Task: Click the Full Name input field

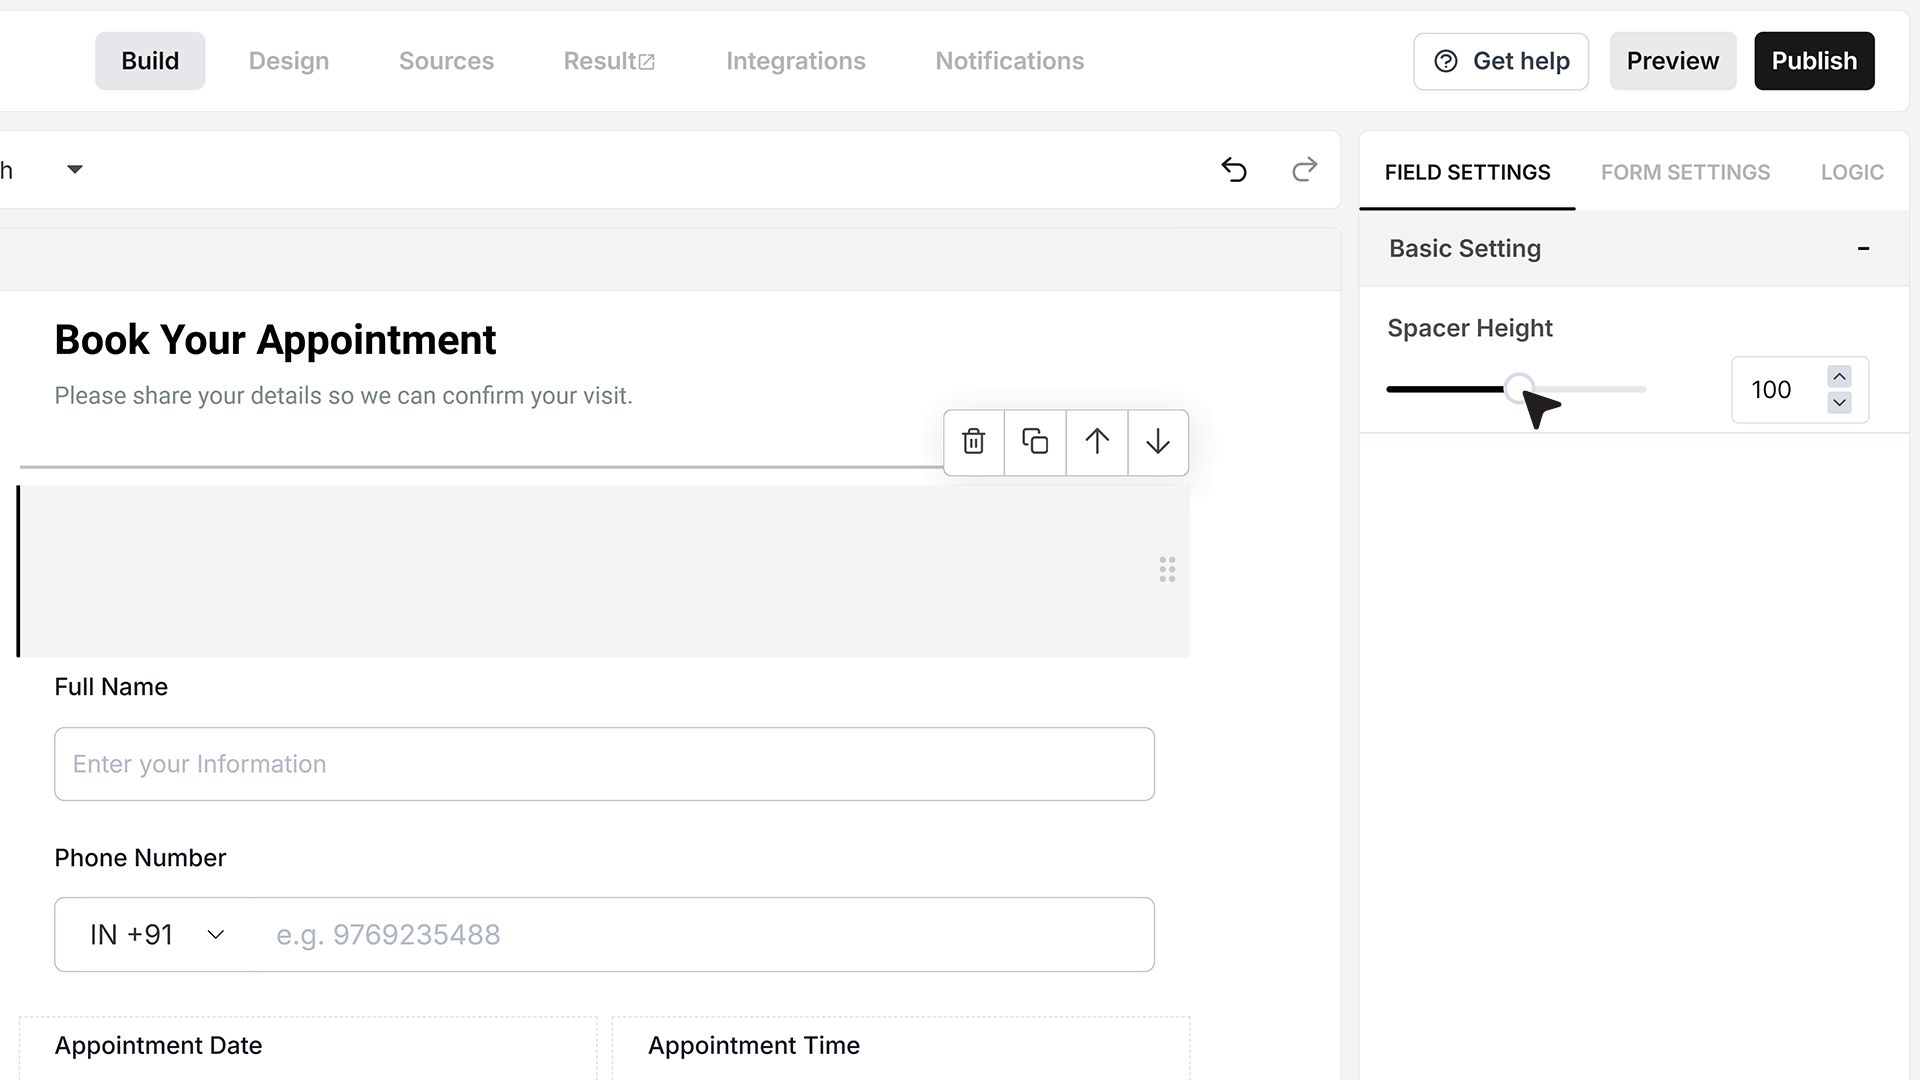Action: 604,764
